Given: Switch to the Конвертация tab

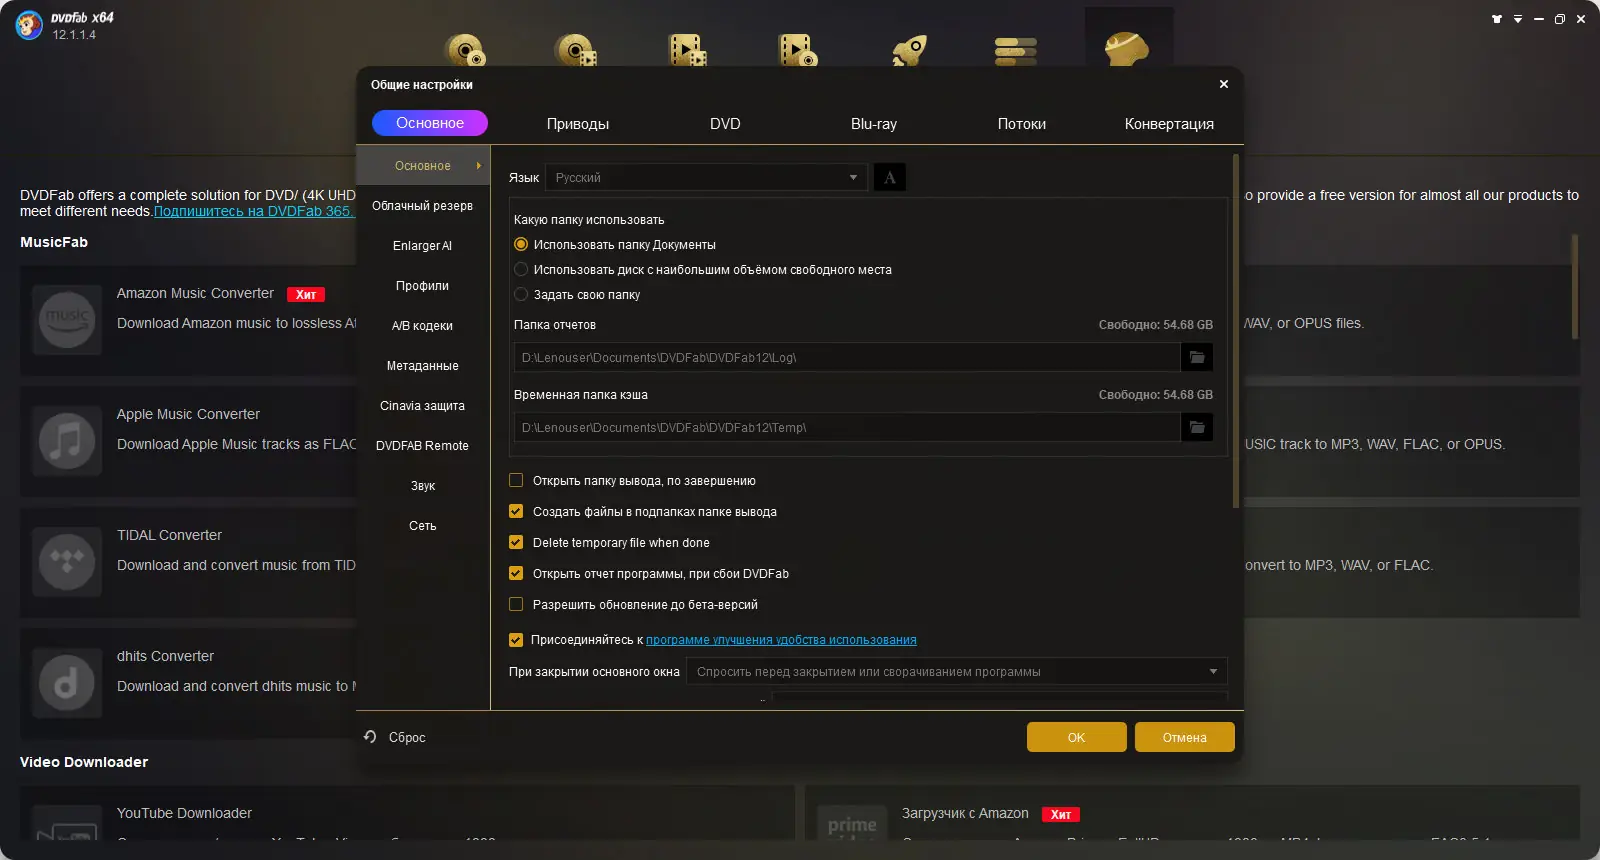Looking at the screenshot, I should tap(1169, 124).
